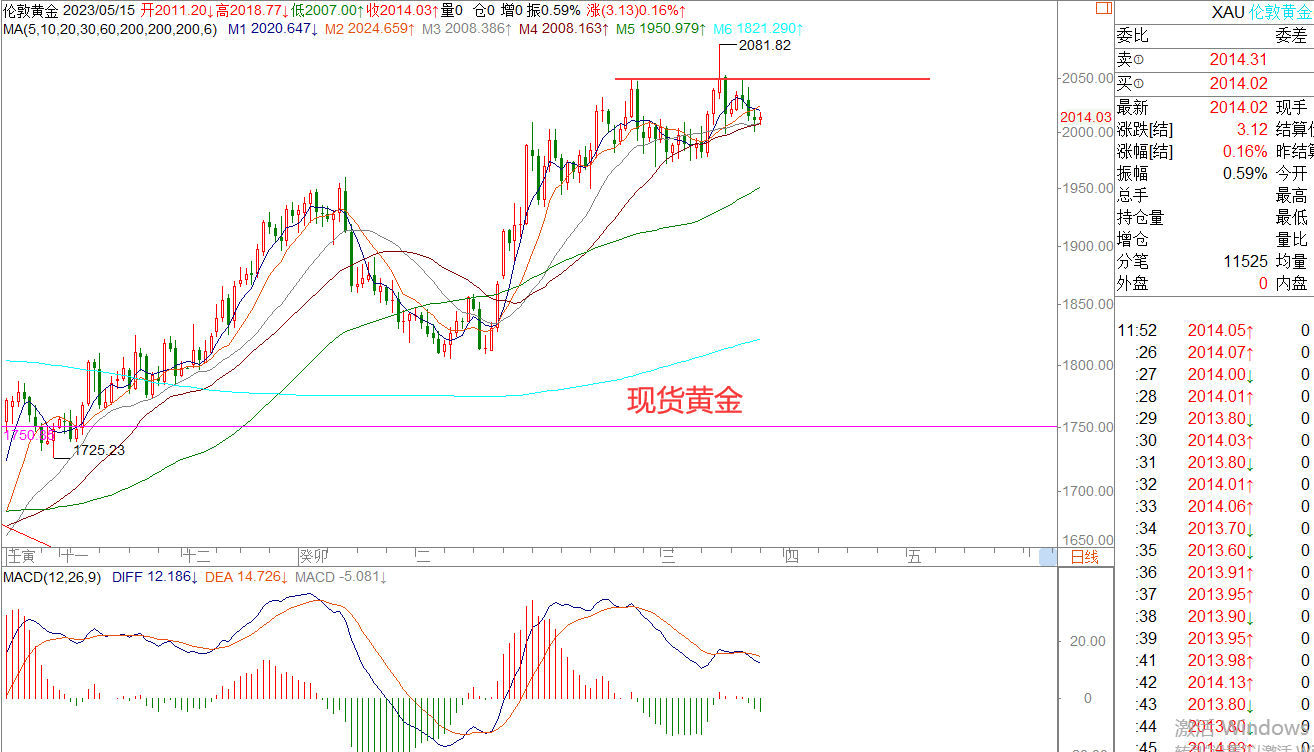Select the magenta 1750 horizontal line
The image size is (1314, 752).
528,427
